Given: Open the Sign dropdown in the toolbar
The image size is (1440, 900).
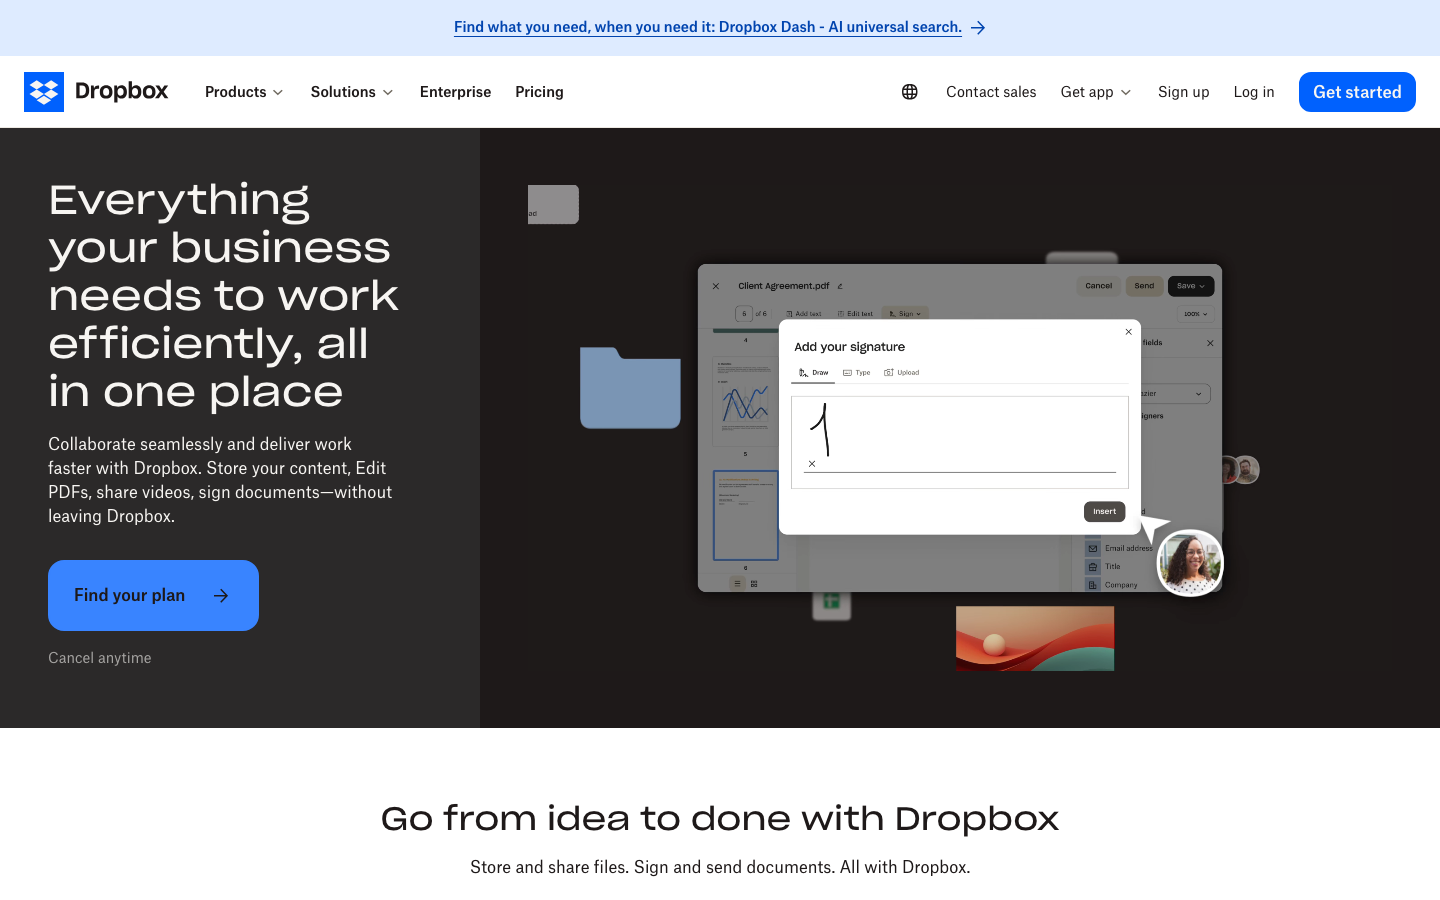Looking at the screenshot, I should [x=905, y=314].
